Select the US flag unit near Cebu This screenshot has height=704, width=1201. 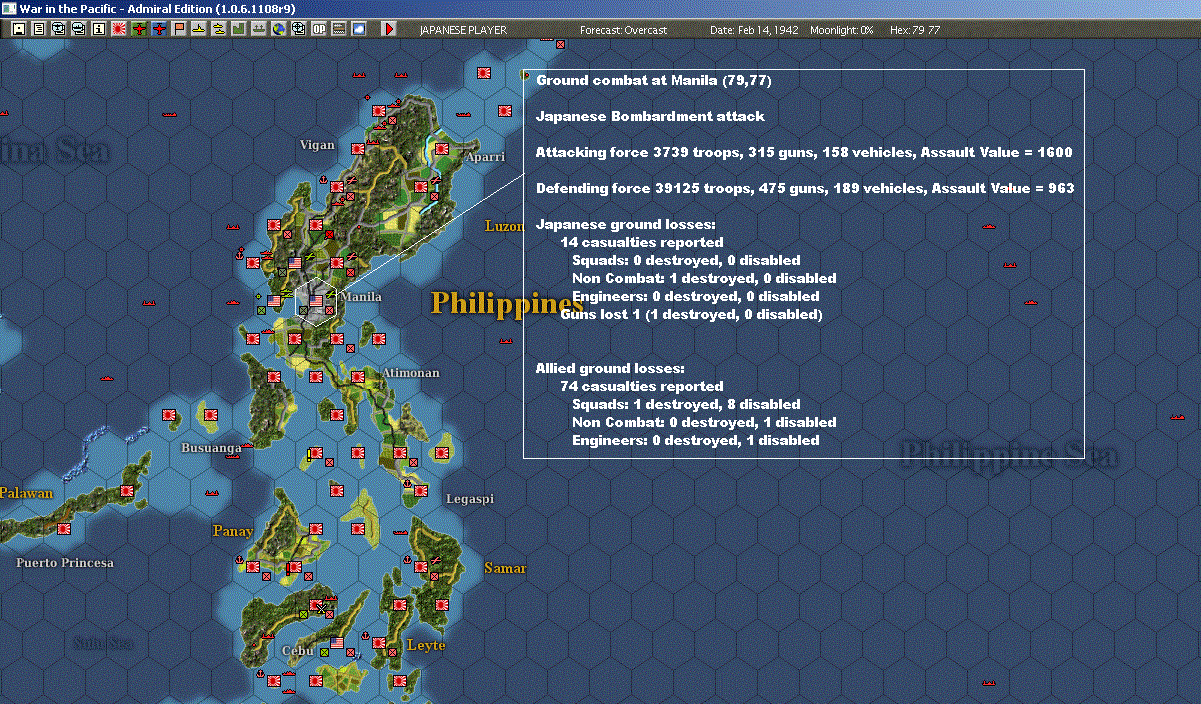(x=337, y=642)
